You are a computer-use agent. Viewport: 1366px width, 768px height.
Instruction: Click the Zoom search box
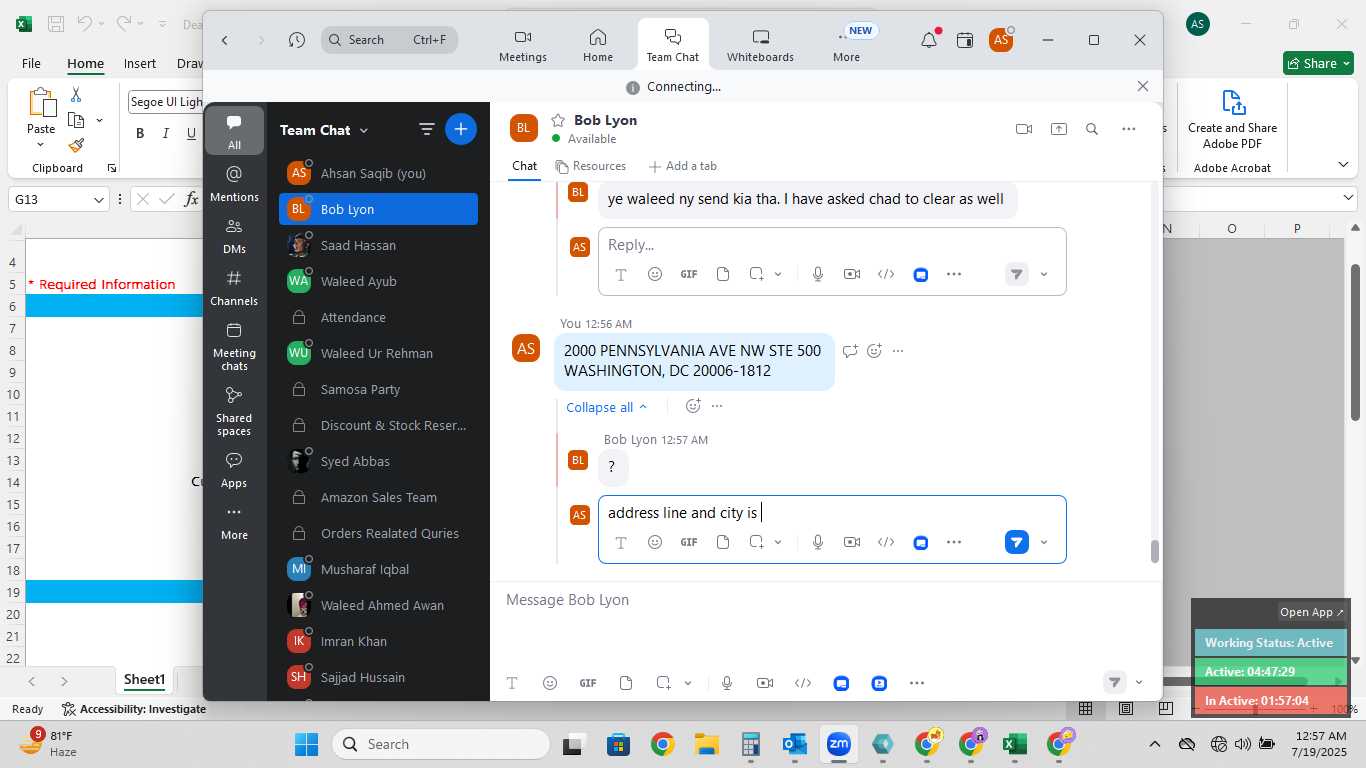389,40
